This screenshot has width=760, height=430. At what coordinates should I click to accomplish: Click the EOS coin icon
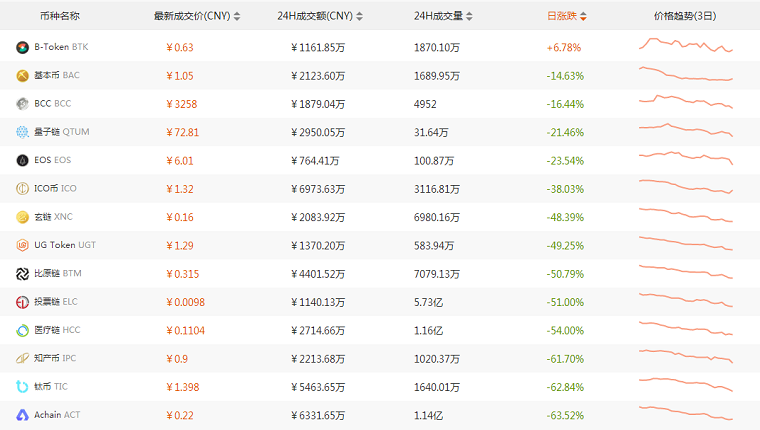click(x=22, y=160)
